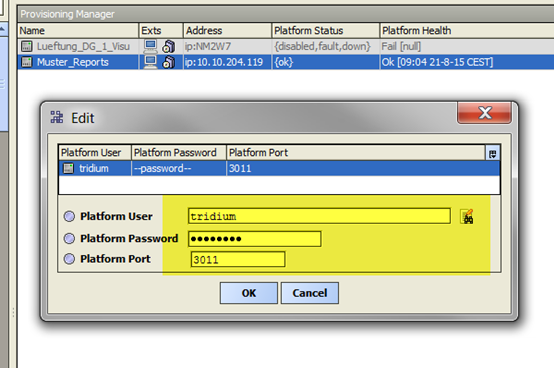Click computer Exts icon in Lueftung_DG_1_Visu row
The height and width of the screenshot is (368, 554).
pos(150,46)
